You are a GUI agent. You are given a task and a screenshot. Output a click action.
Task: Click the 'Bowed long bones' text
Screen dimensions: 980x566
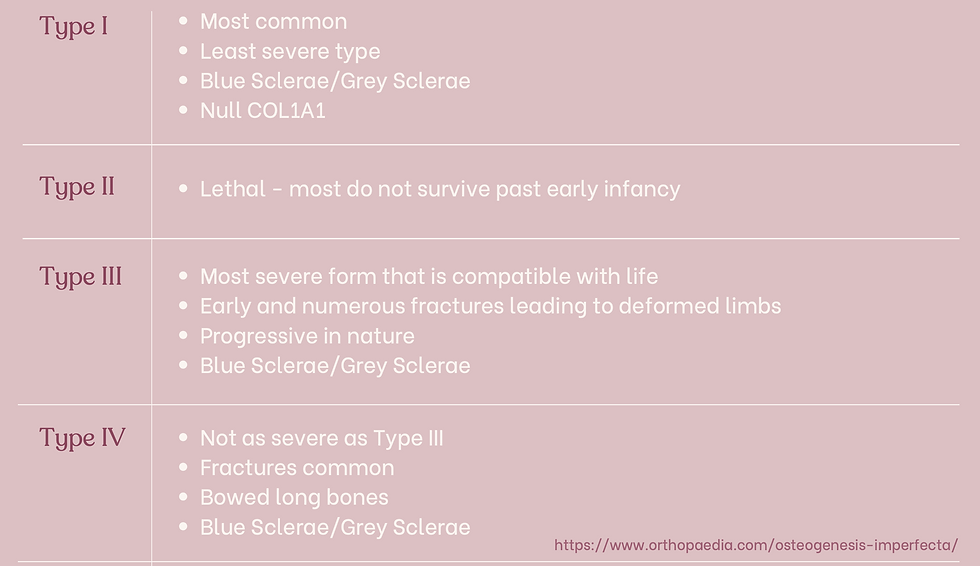coord(294,497)
